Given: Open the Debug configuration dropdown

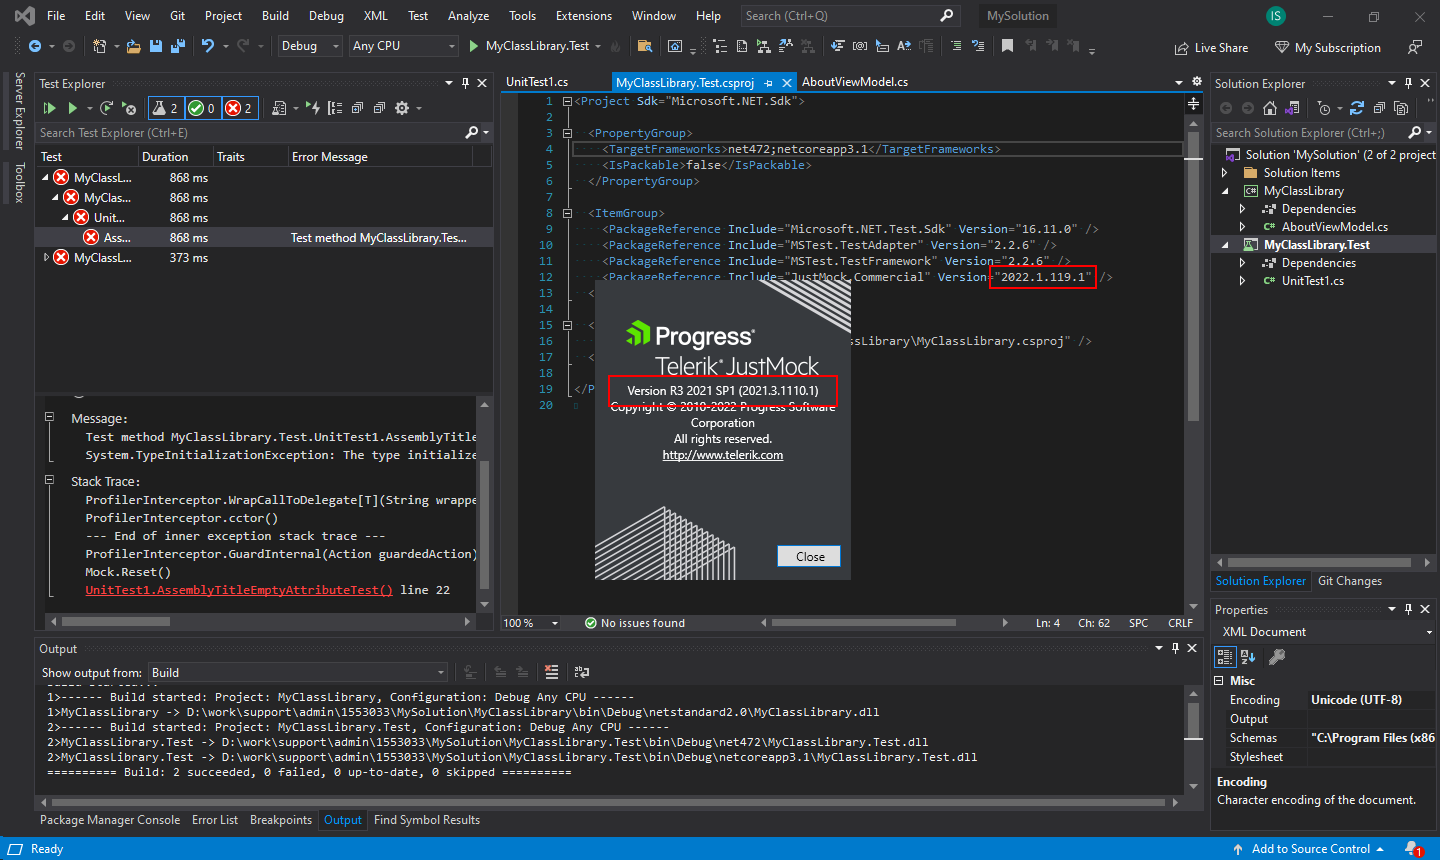Looking at the screenshot, I should [311, 46].
